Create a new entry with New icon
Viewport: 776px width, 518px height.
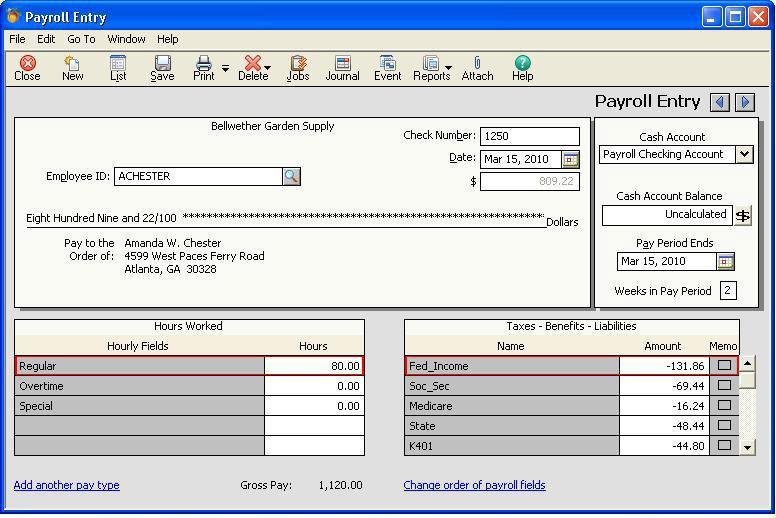pos(72,68)
